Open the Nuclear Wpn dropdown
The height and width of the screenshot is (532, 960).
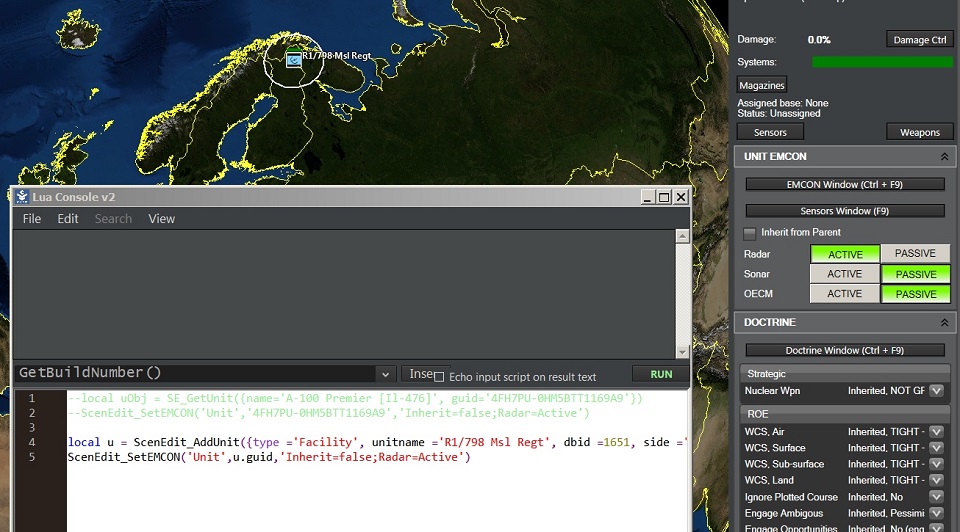click(x=936, y=391)
